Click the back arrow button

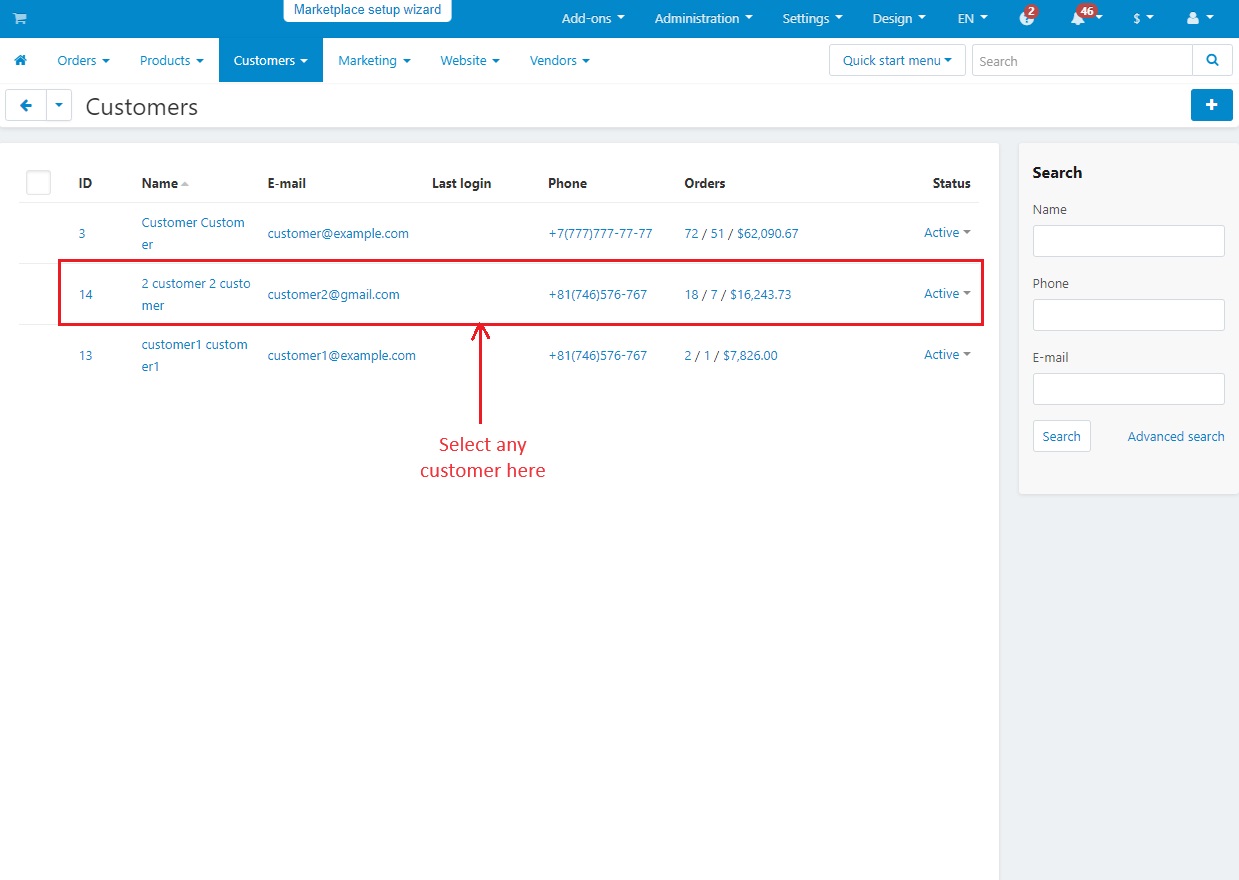(26, 106)
